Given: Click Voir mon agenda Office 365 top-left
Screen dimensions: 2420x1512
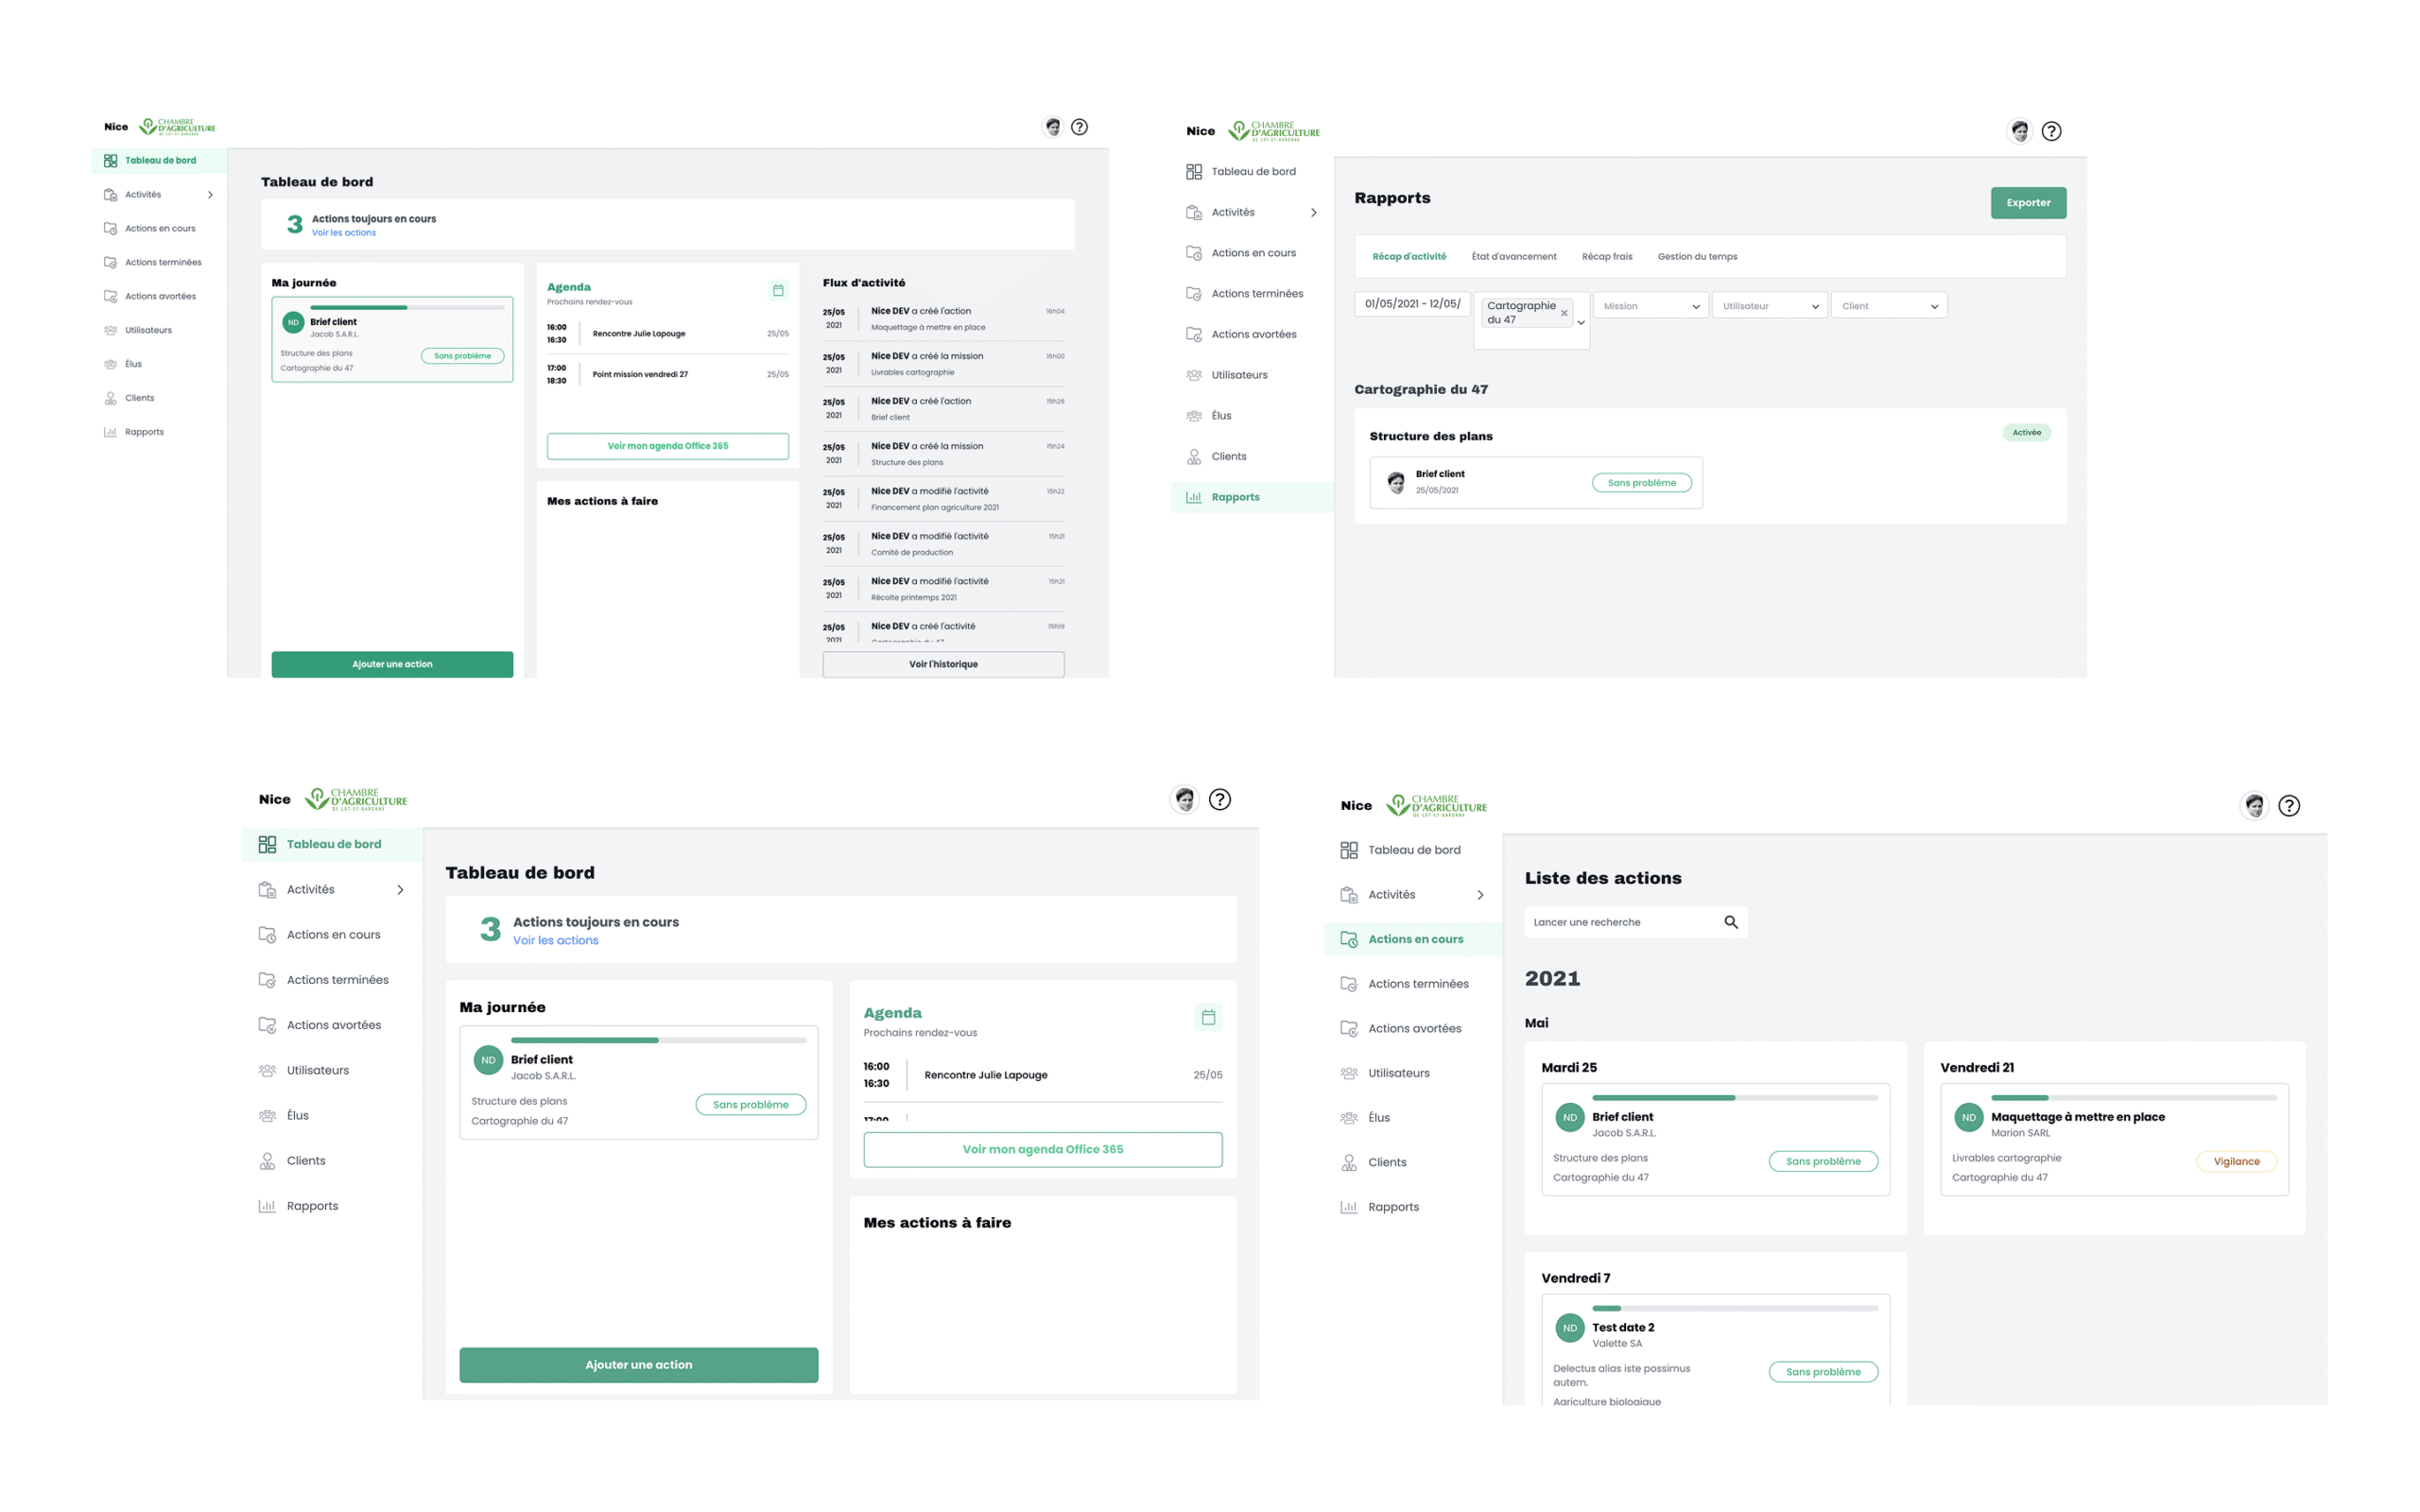Looking at the screenshot, I should 668,446.
